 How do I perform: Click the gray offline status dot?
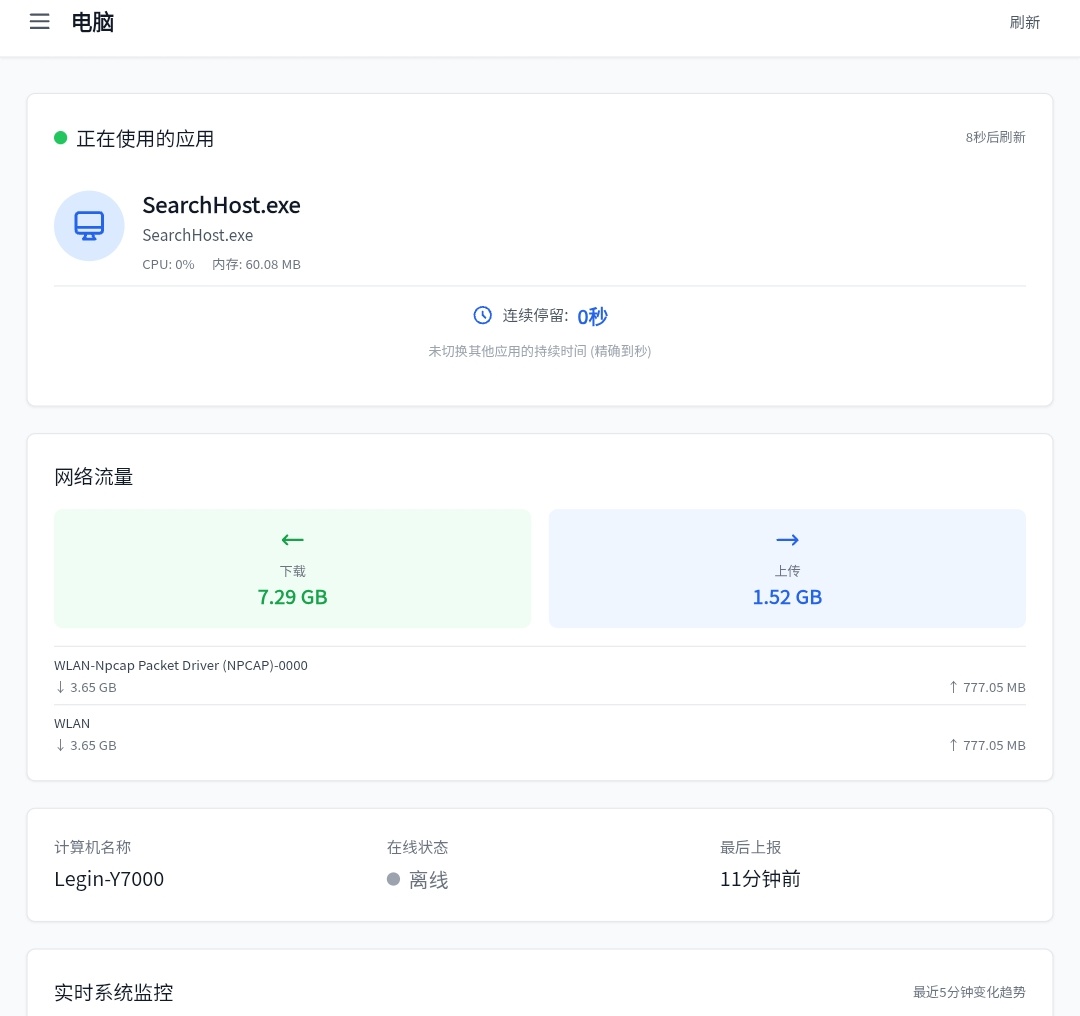click(x=394, y=880)
